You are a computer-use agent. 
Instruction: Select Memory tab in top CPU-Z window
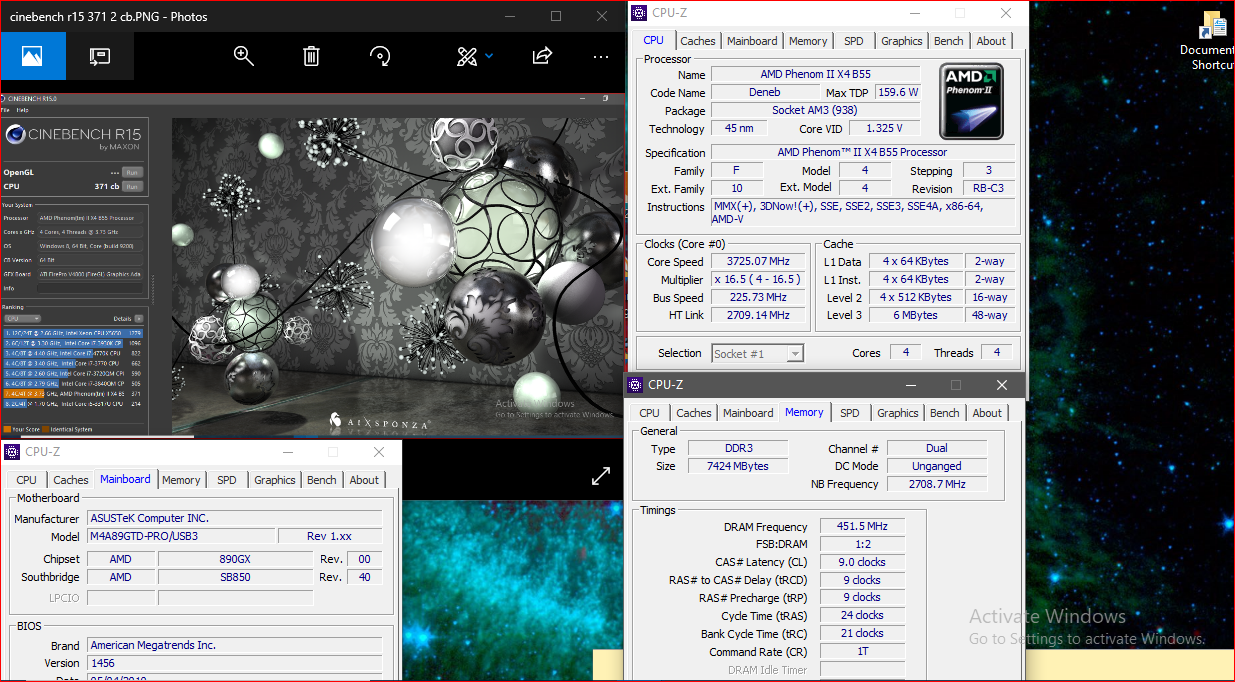pyautogui.click(x=808, y=41)
